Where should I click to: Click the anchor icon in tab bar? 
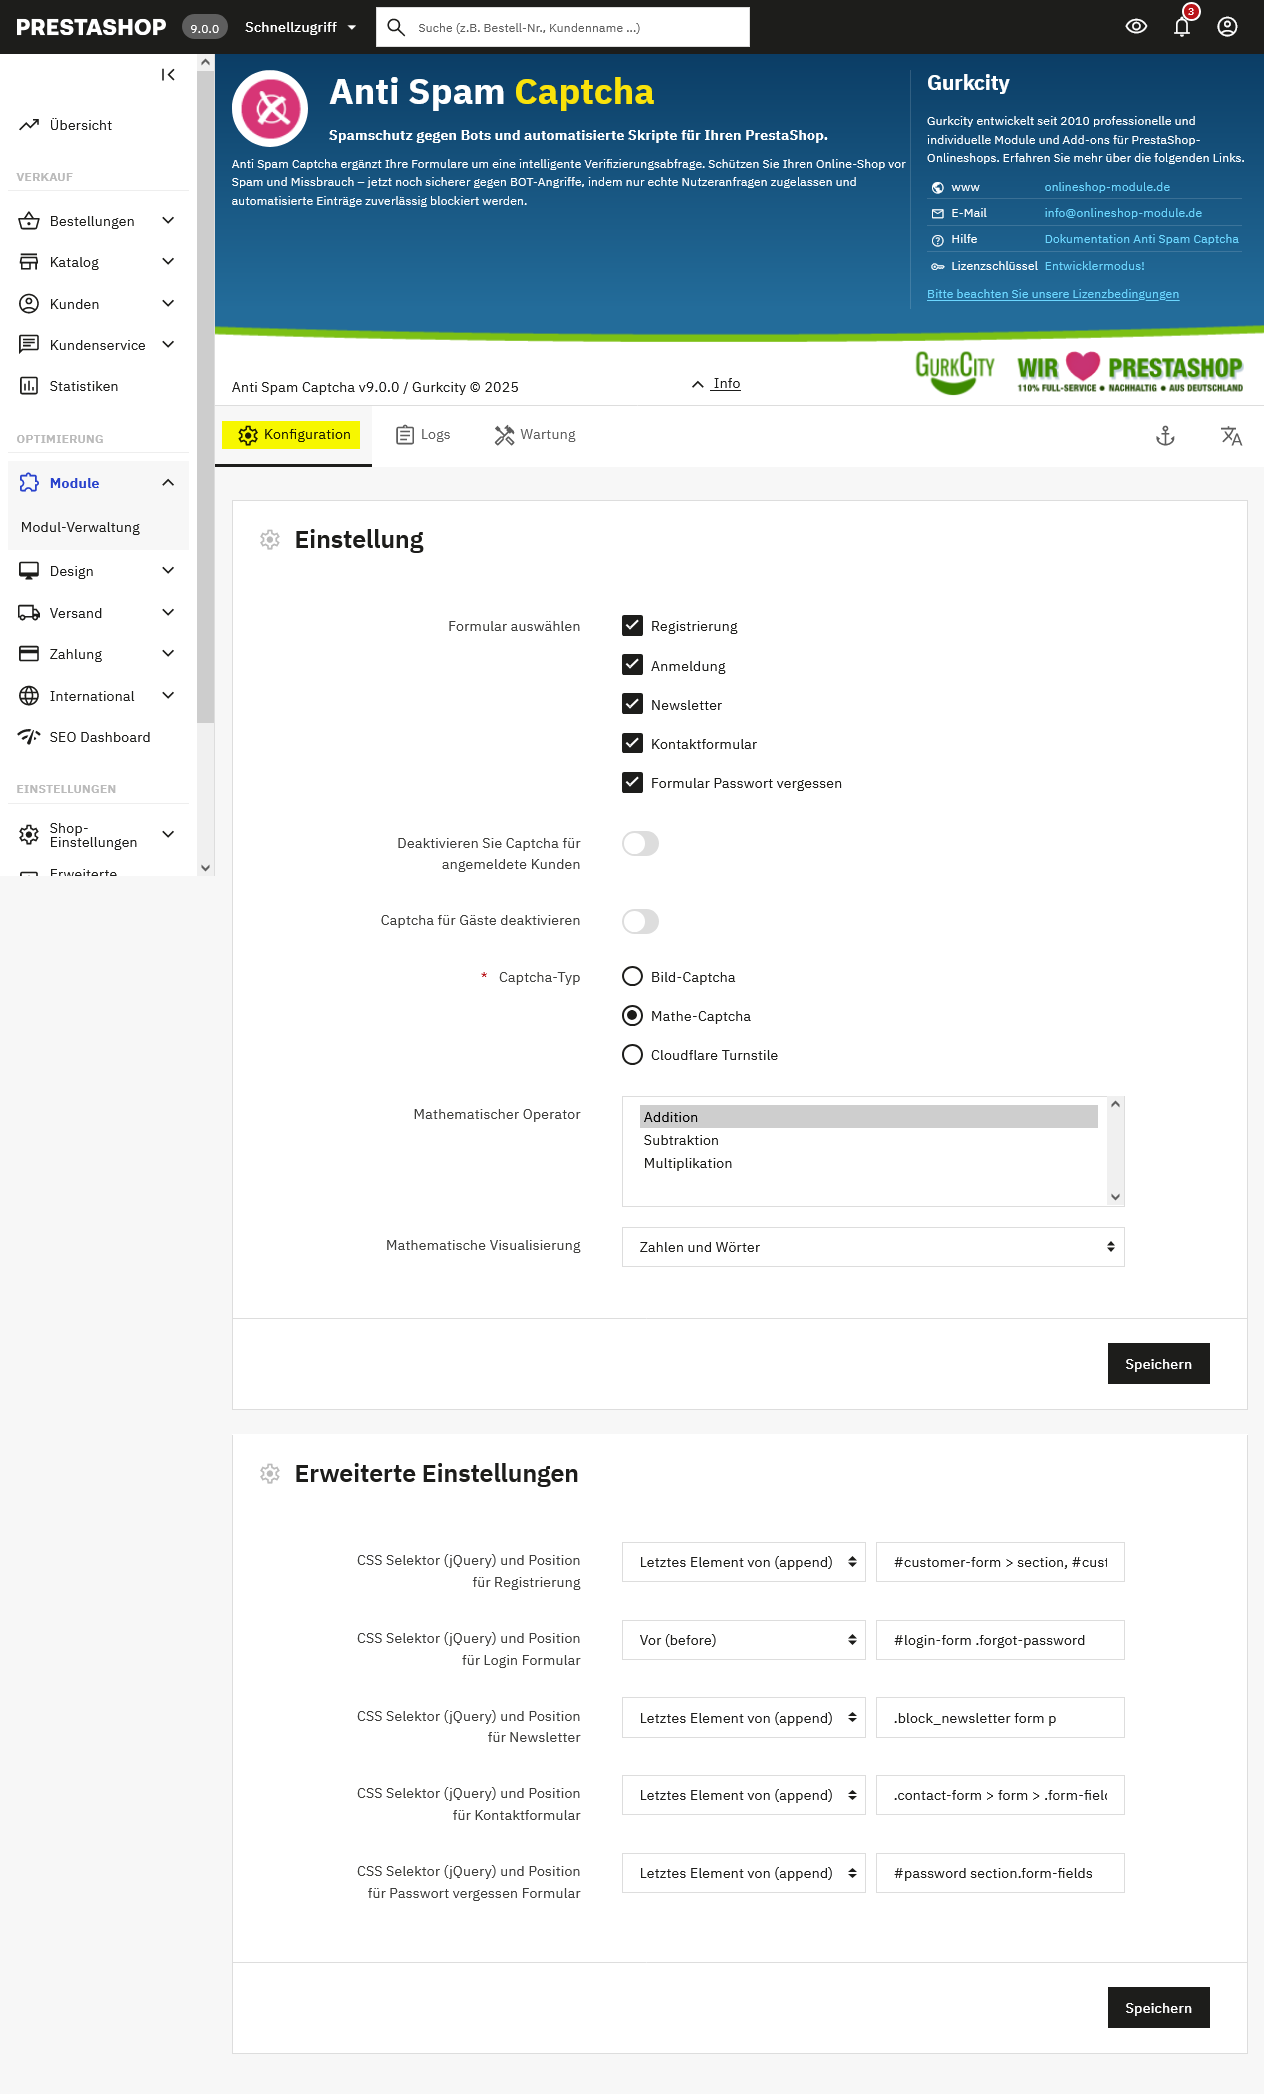tap(1165, 436)
